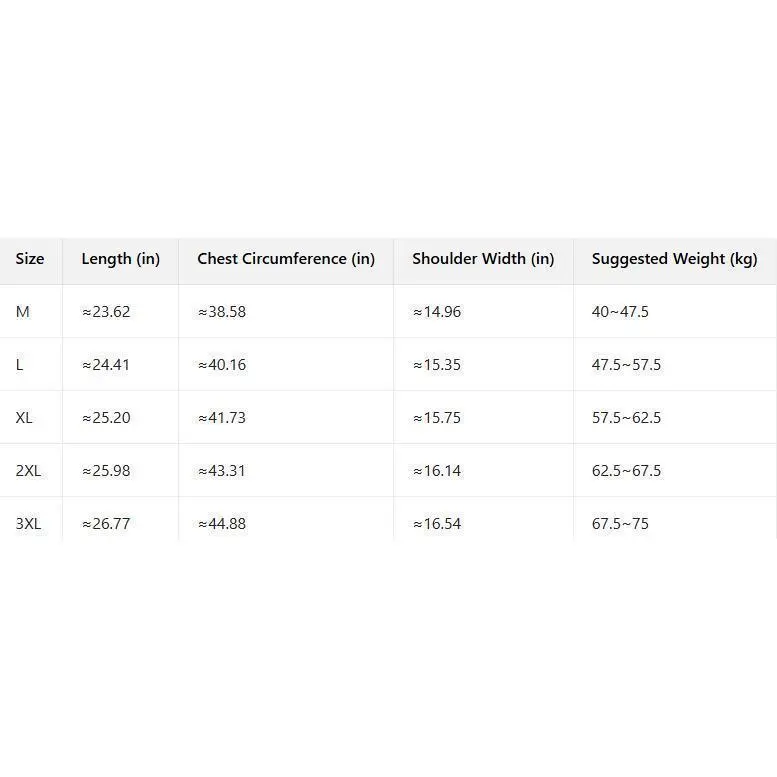Click the Length (in) column header

120,259
